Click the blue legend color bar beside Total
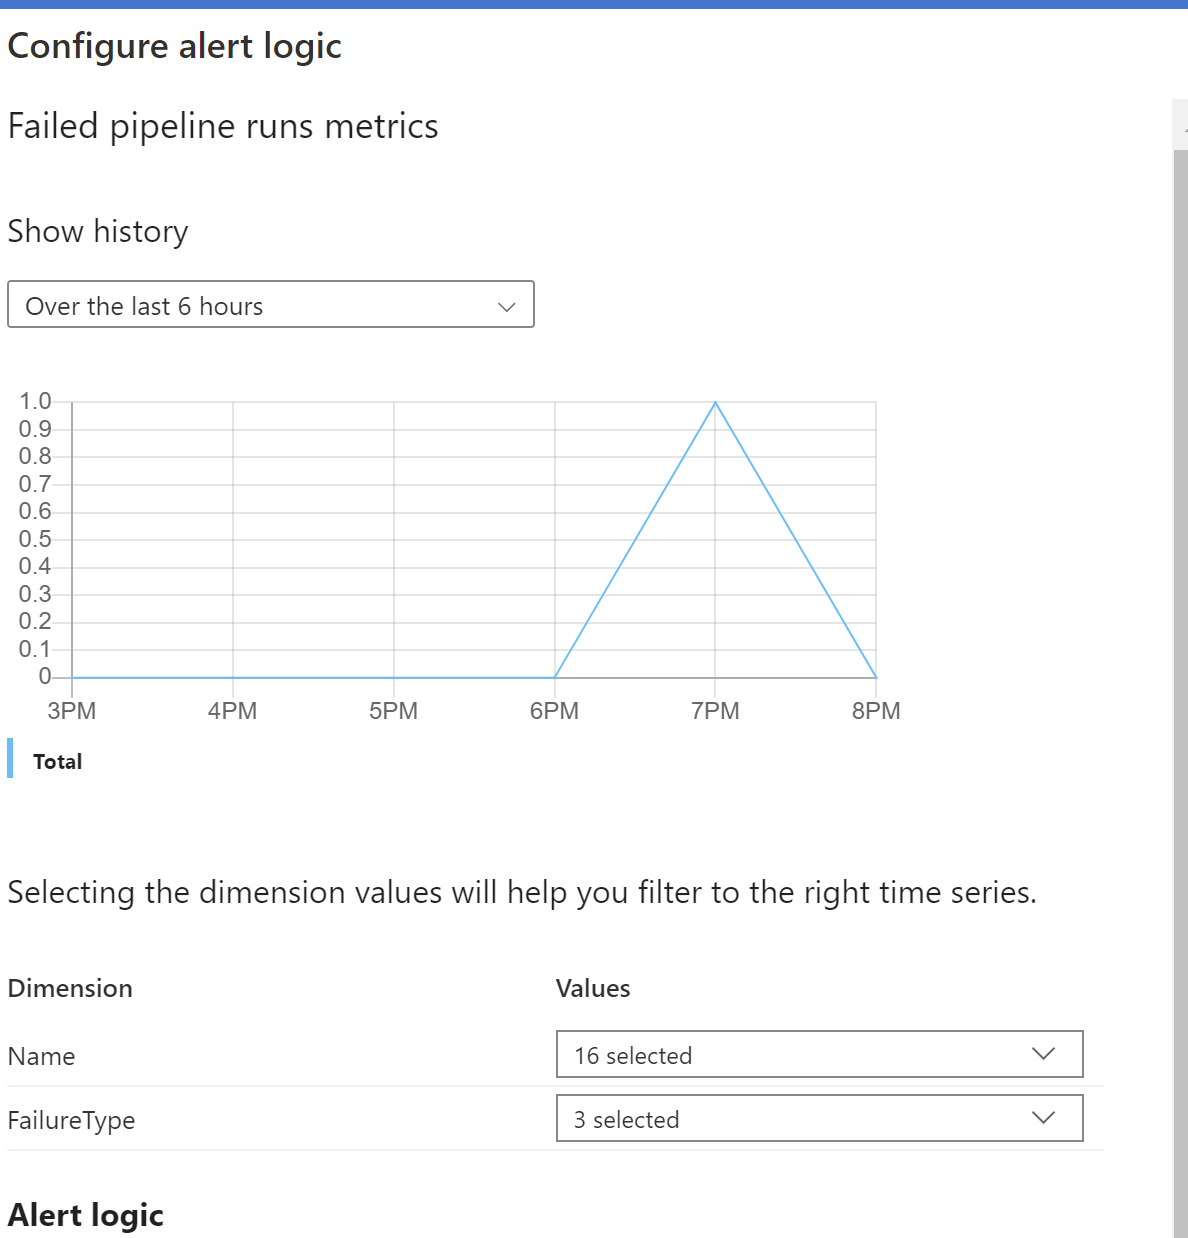The height and width of the screenshot is (1238, 1188). [x=10, y=759]
